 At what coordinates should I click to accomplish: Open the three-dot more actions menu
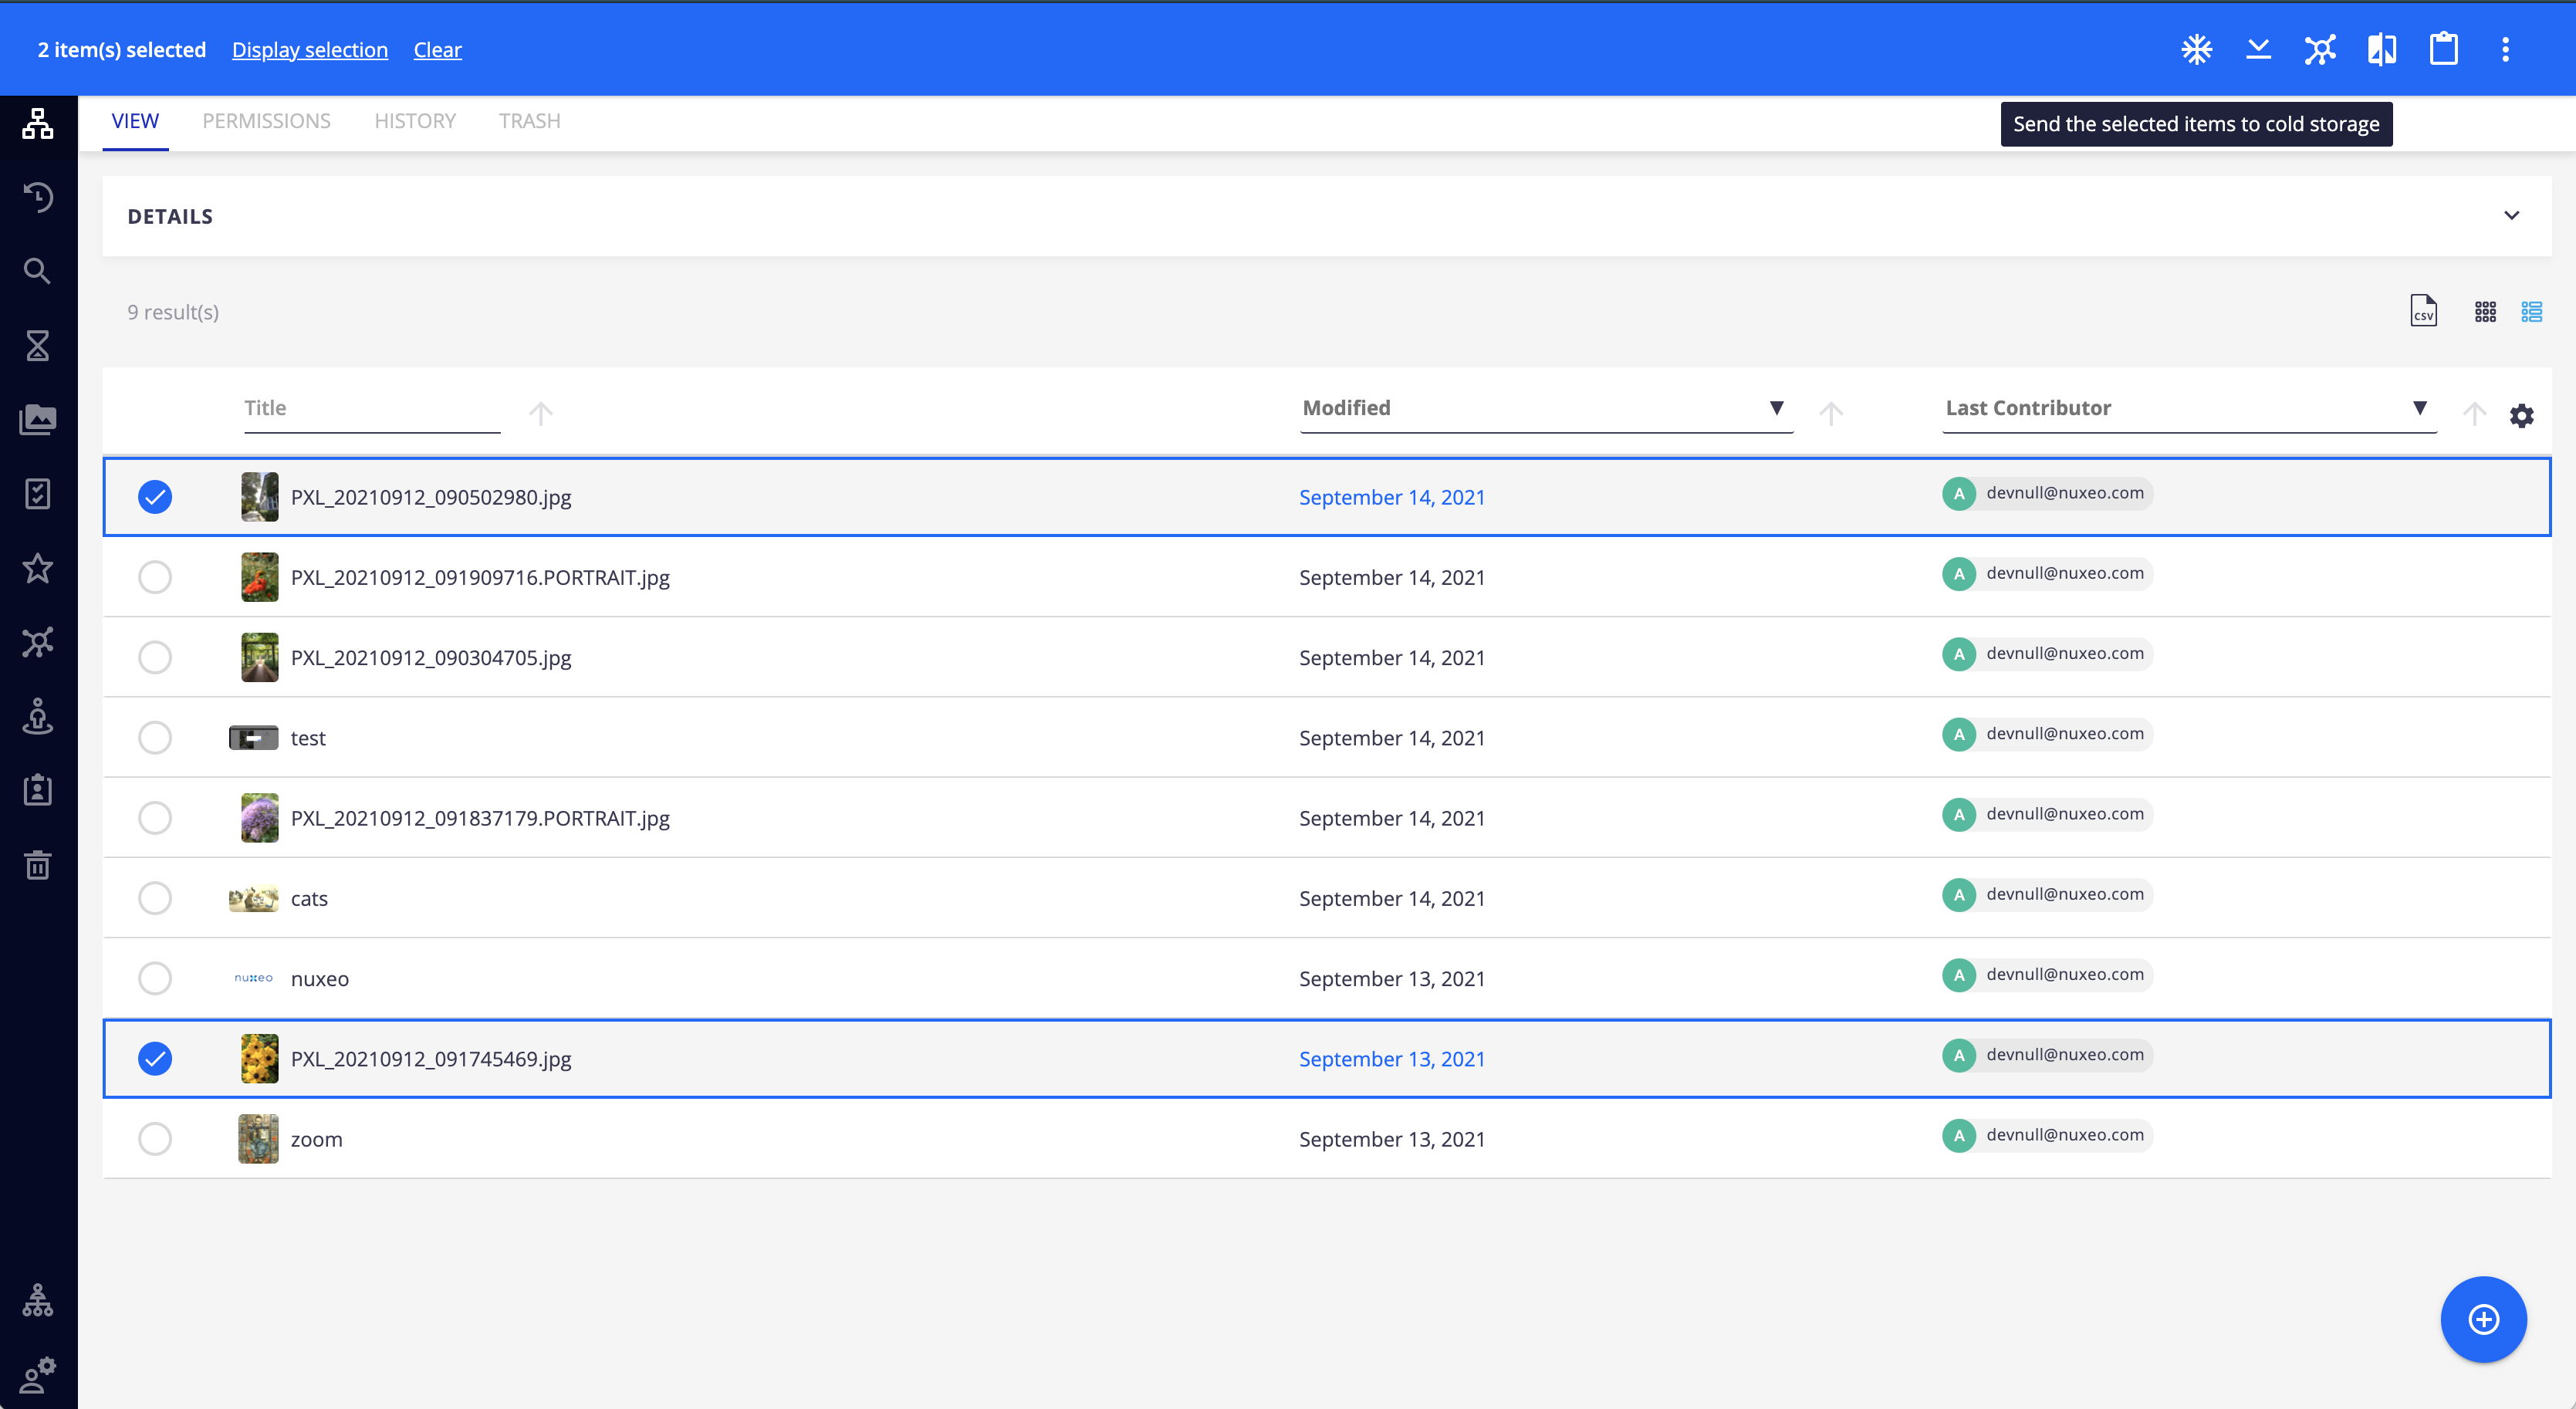pos(2505,49)
